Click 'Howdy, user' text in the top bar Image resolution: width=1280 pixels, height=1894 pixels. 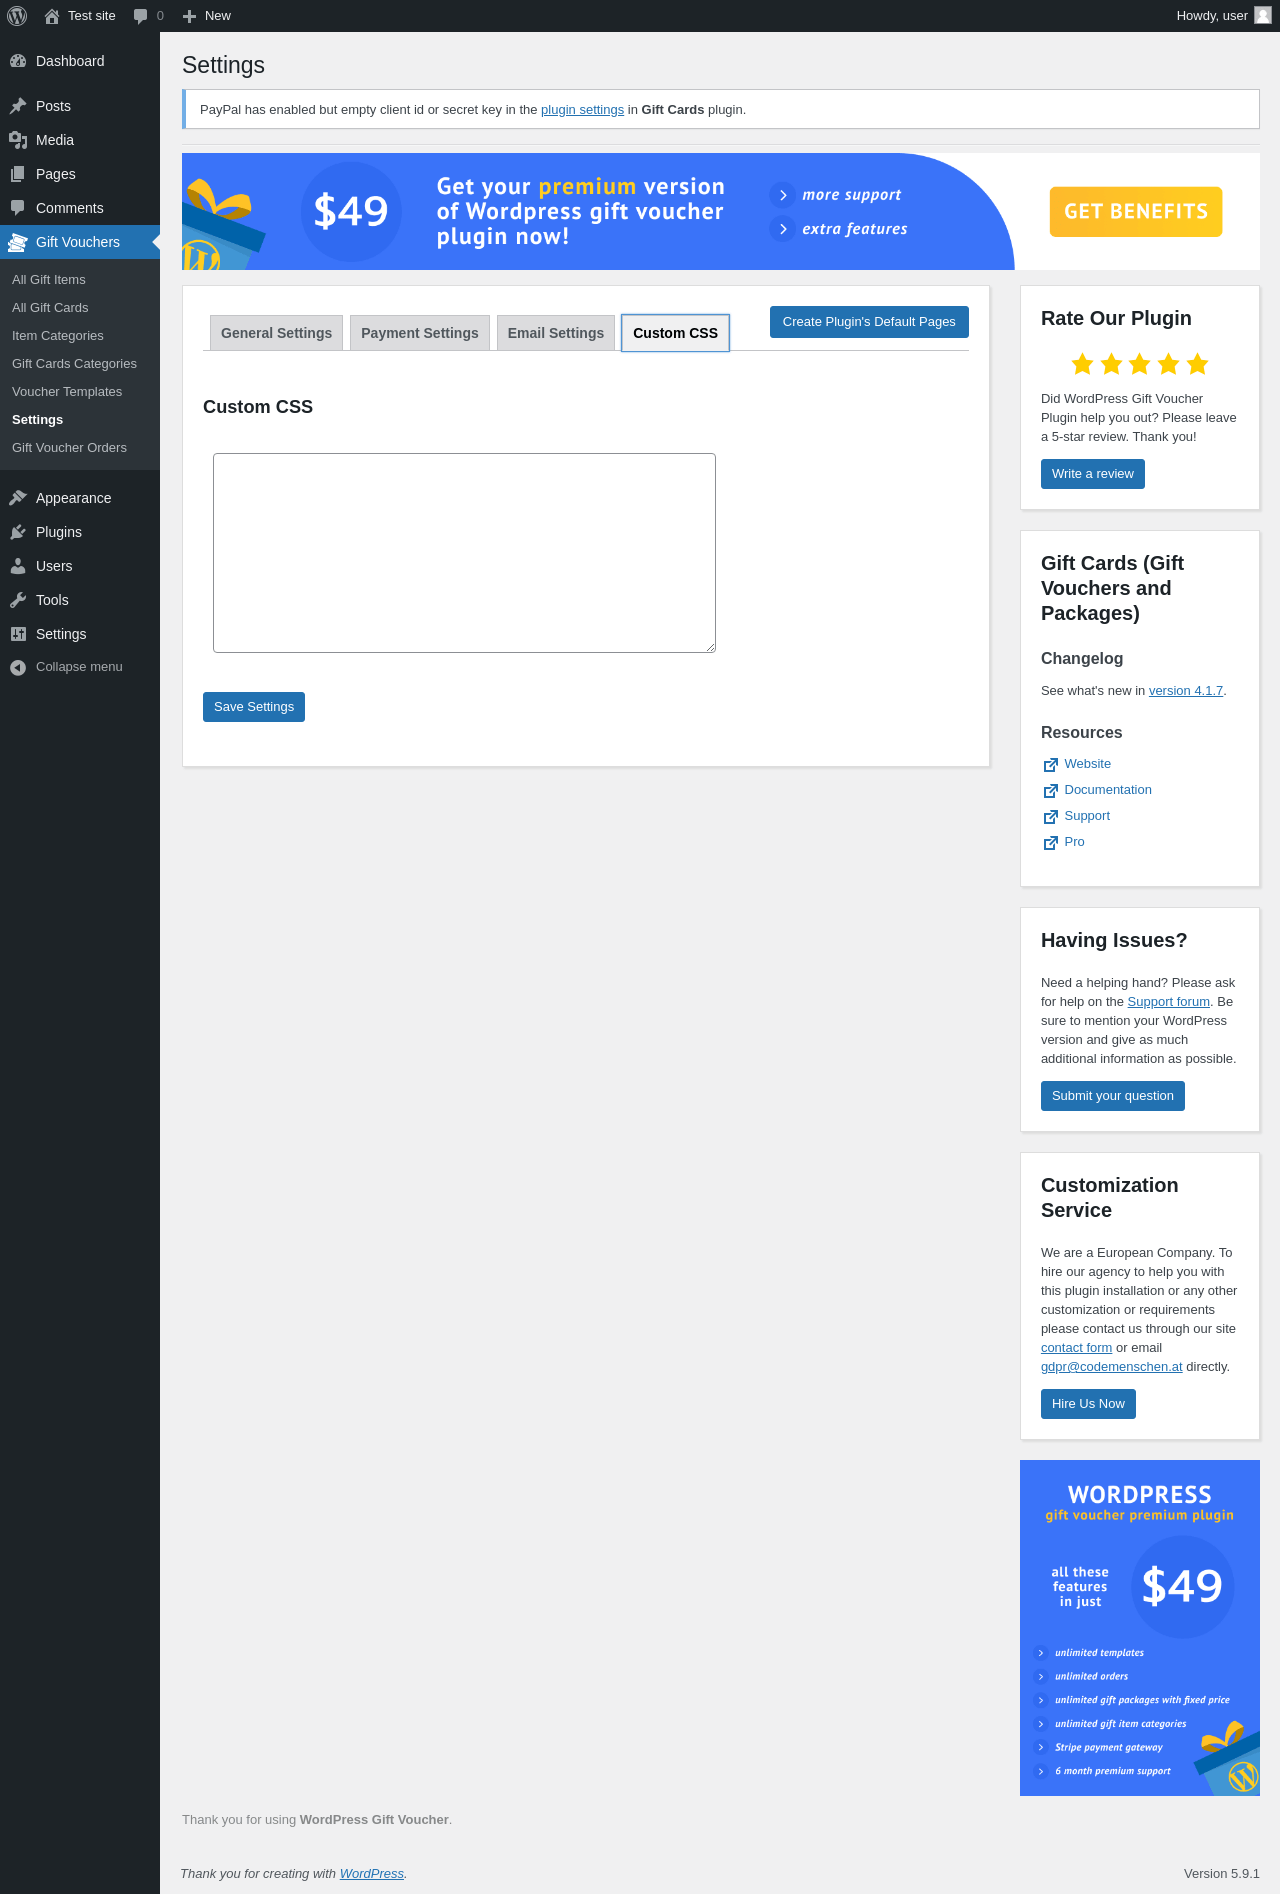click(1212, 16)
